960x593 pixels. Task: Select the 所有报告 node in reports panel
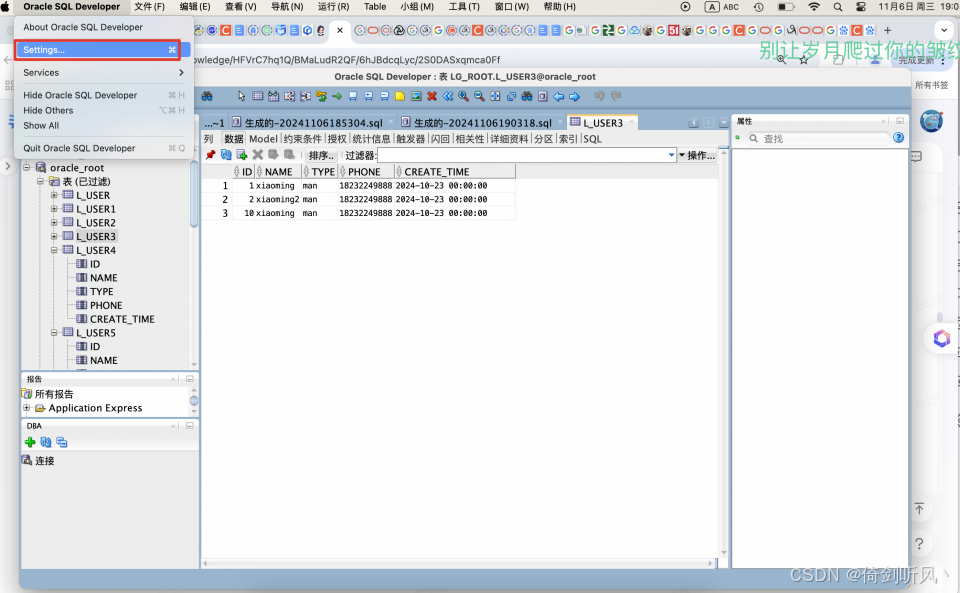click(54, 393)
